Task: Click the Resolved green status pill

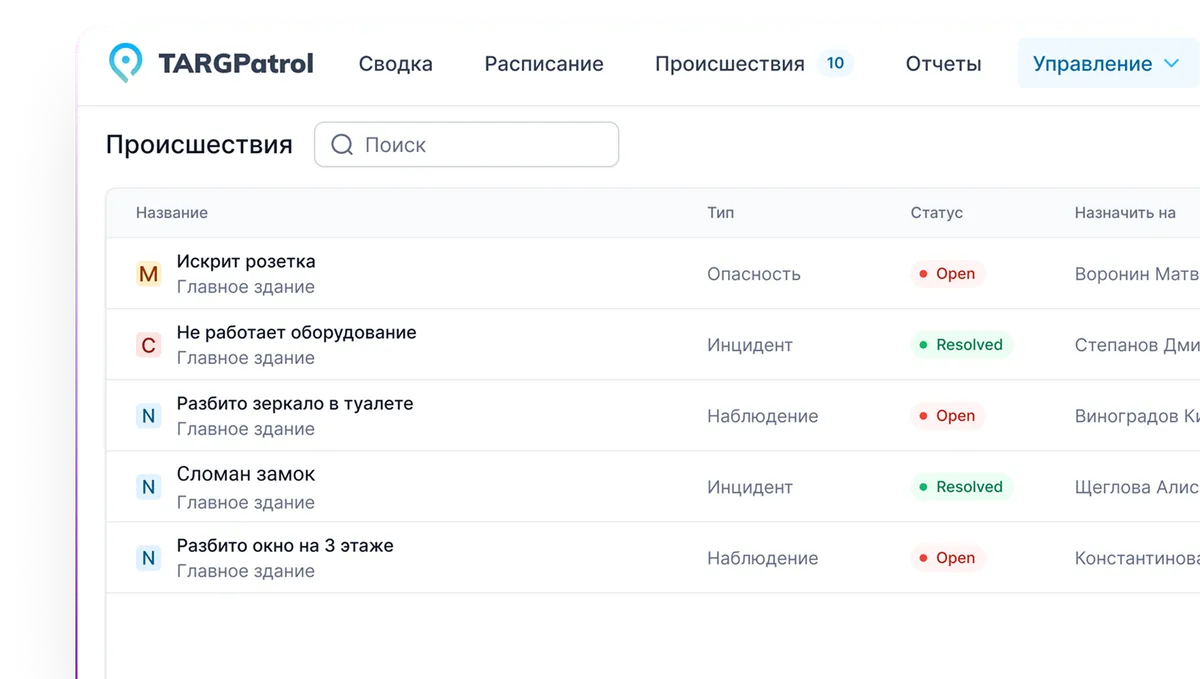Action: (961, 344)
